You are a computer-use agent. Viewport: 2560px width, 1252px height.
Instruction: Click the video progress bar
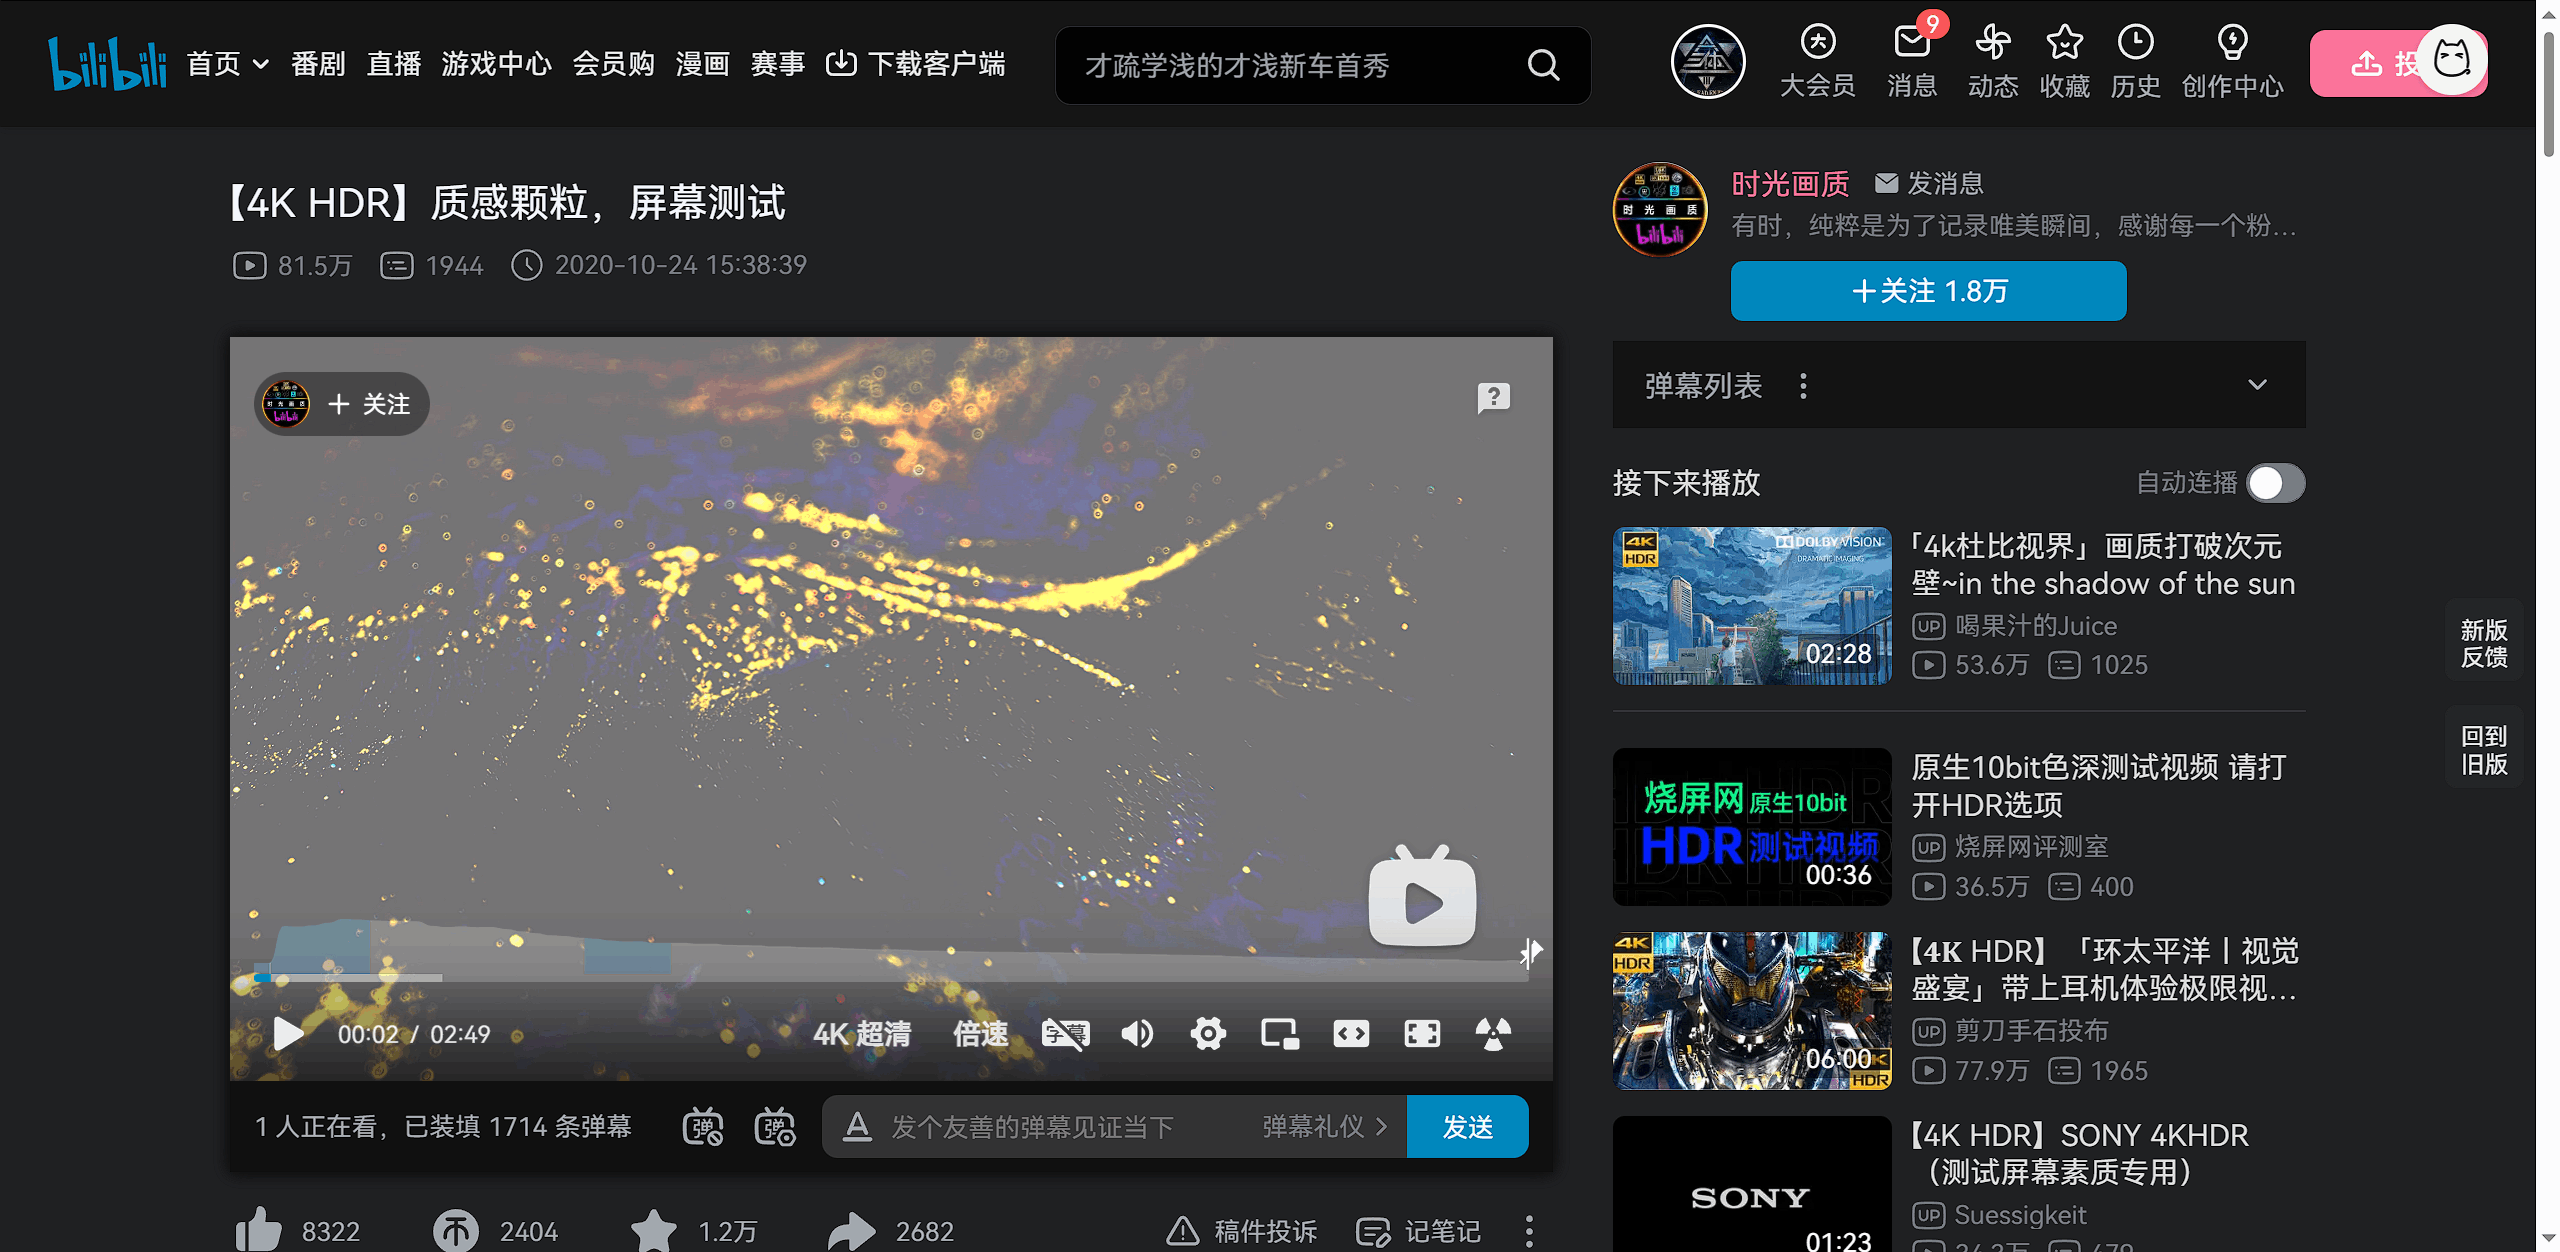(890, 977)
